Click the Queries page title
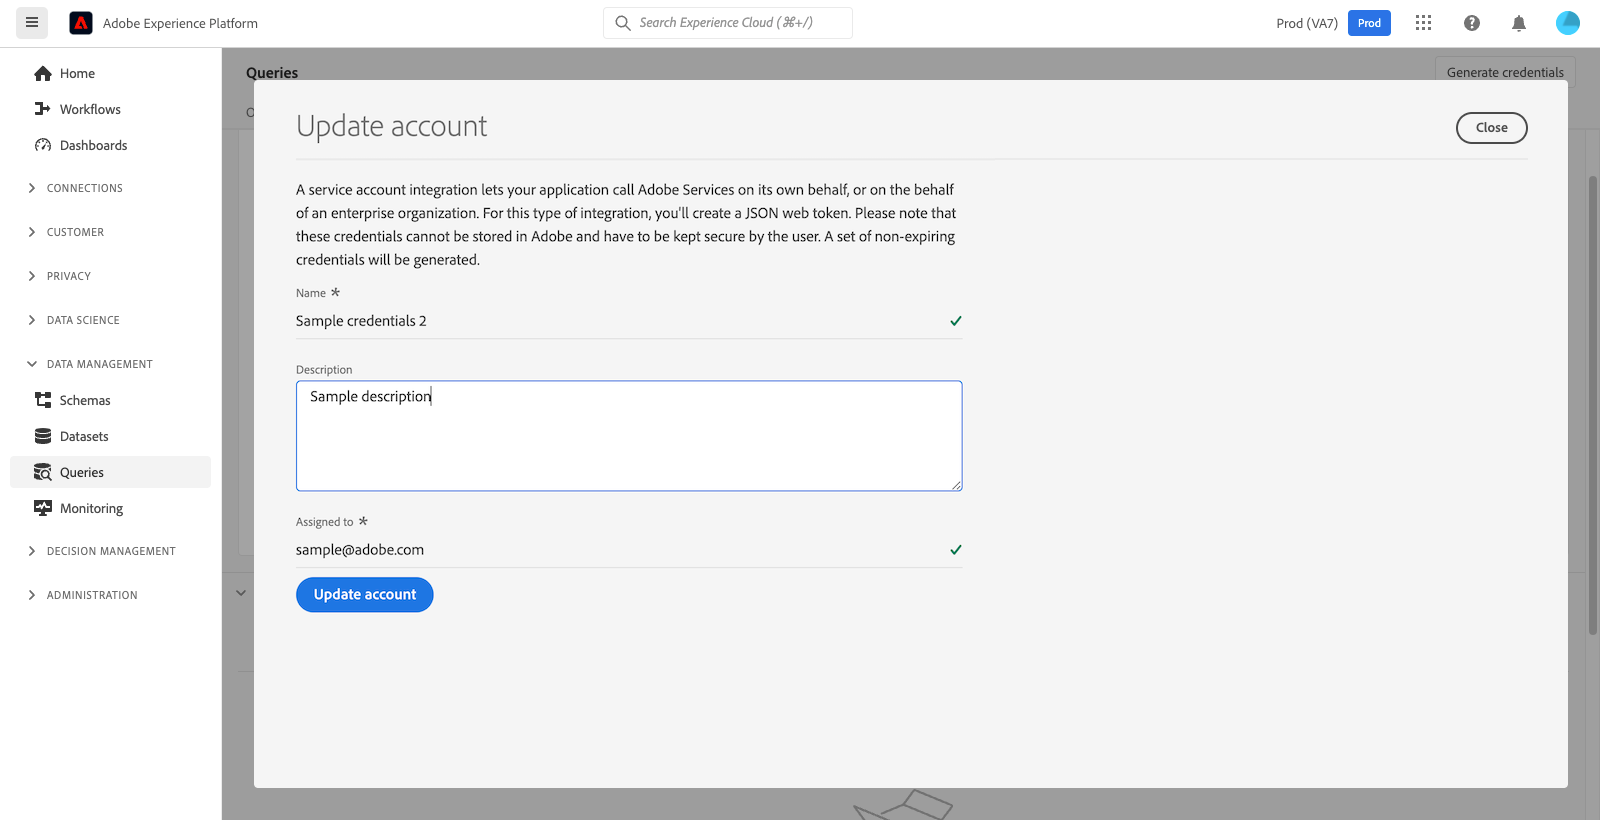The image size is (1600, 820). 272,72
